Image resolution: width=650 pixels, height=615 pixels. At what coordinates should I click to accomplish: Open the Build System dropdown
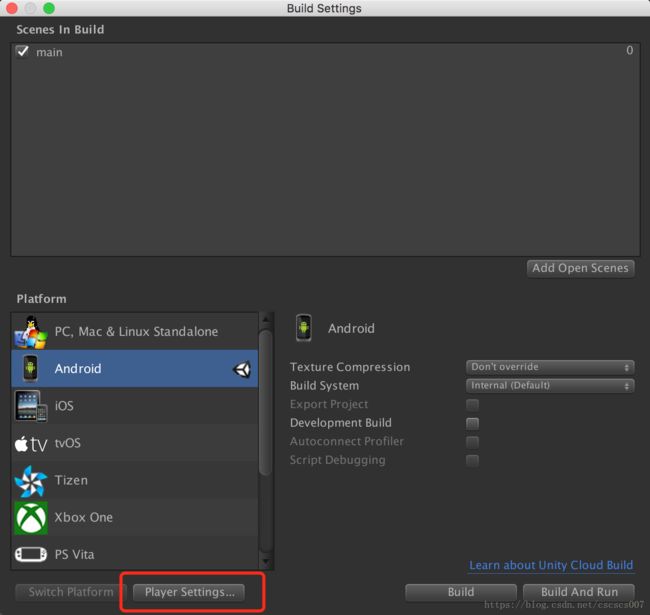[550, 386]
